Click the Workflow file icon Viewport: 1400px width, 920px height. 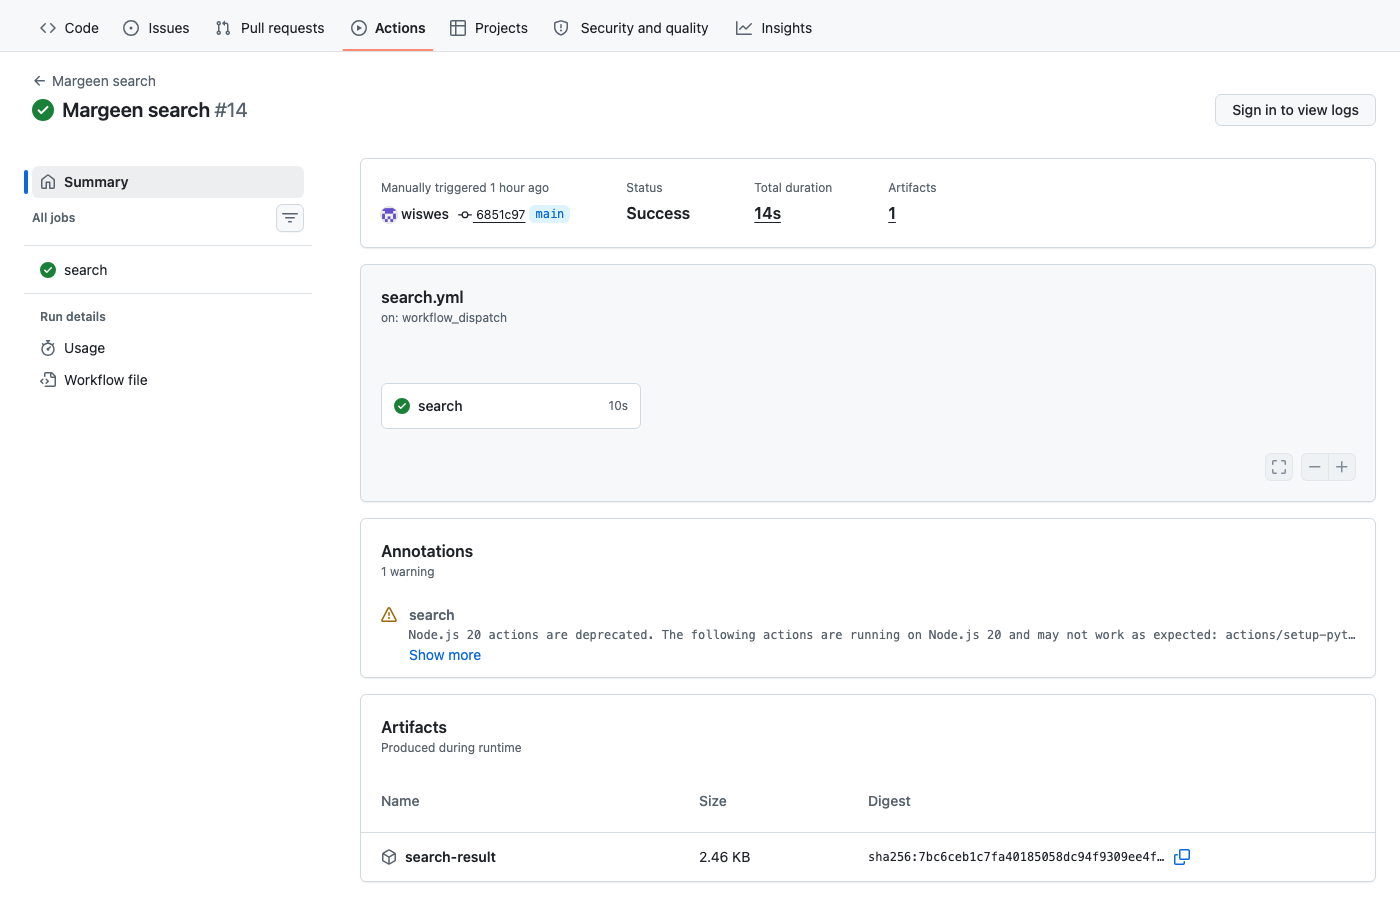pyautogui.click(x=48, y=380)
